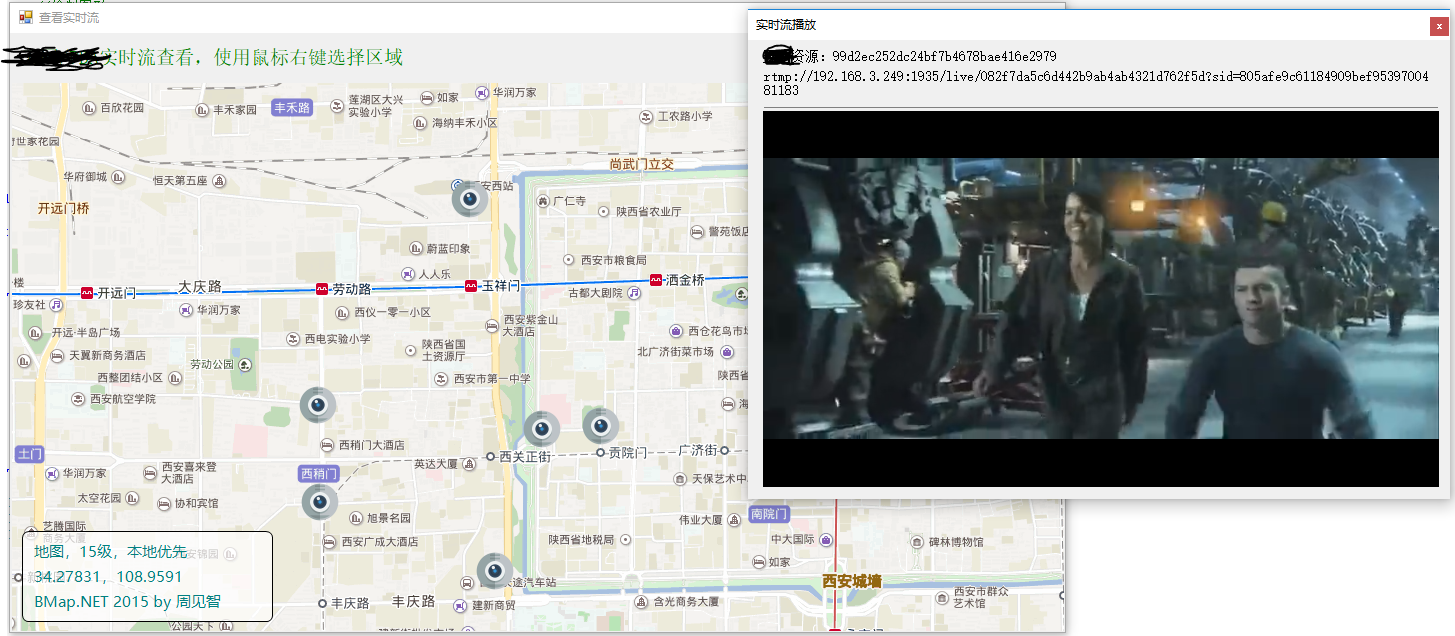Click the 古都大剧院 theater icon

pyautogui.click(x=634, y=293)
